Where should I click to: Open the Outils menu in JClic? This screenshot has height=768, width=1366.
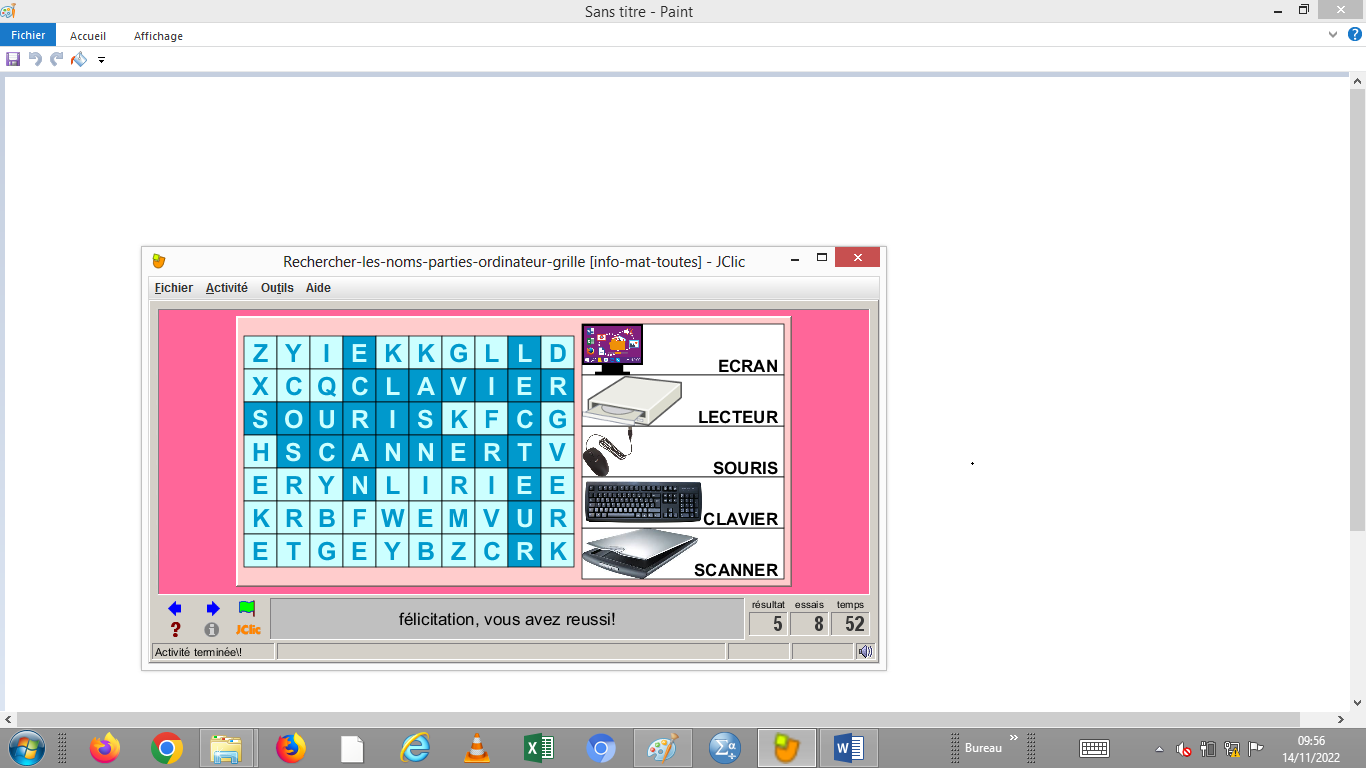pos(277,288)
